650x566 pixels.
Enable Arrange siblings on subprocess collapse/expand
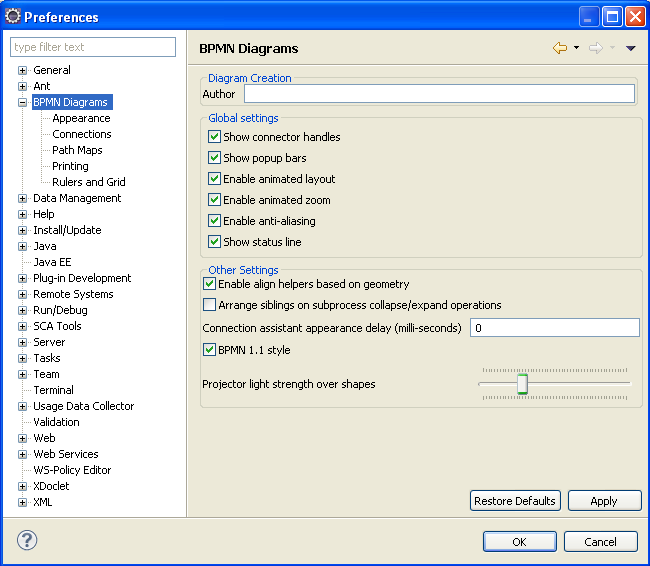click(209, 305)
